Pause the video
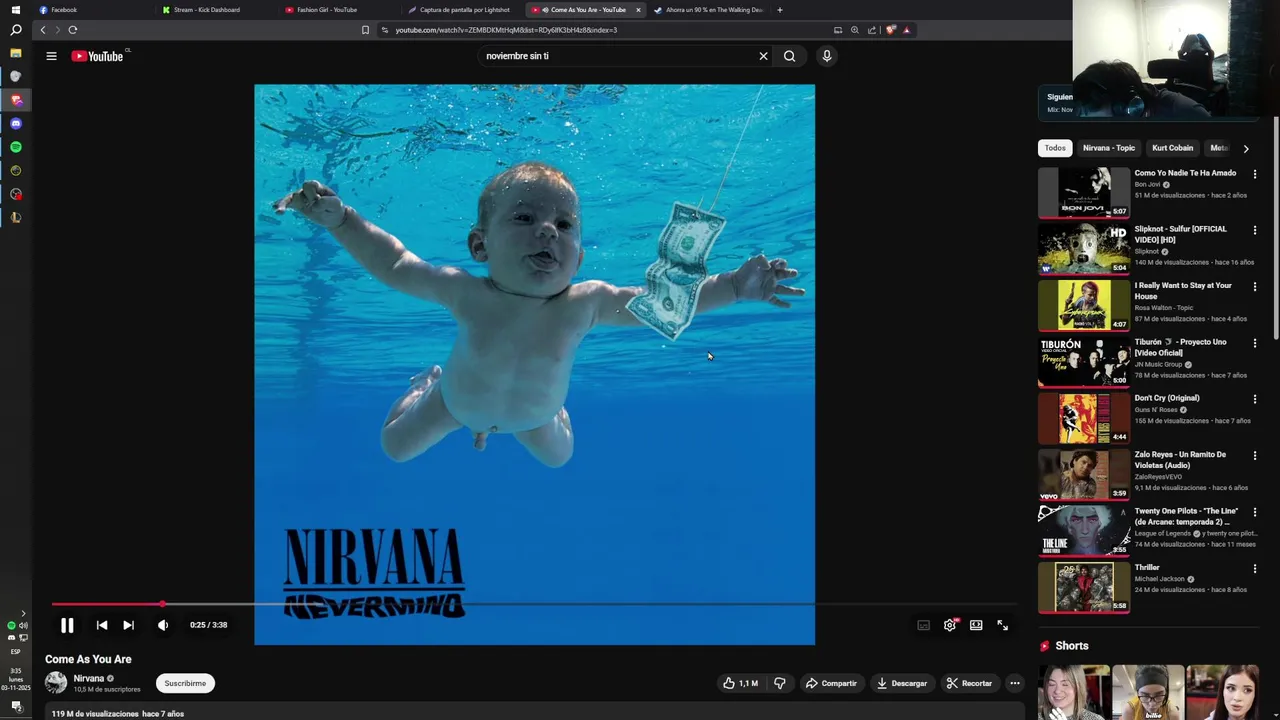The width and height of the screenshot is (1280, 720). pyautogui.click(x=67, y=625)
